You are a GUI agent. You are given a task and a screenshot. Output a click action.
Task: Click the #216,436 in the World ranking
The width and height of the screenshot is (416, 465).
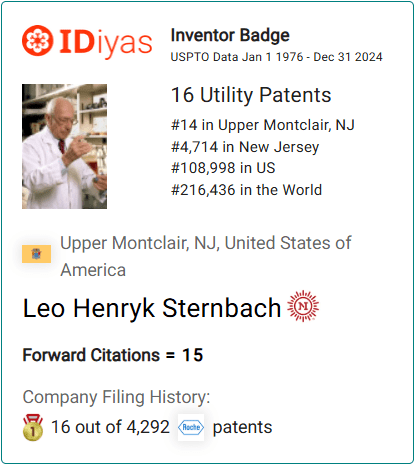pos(246,190)
